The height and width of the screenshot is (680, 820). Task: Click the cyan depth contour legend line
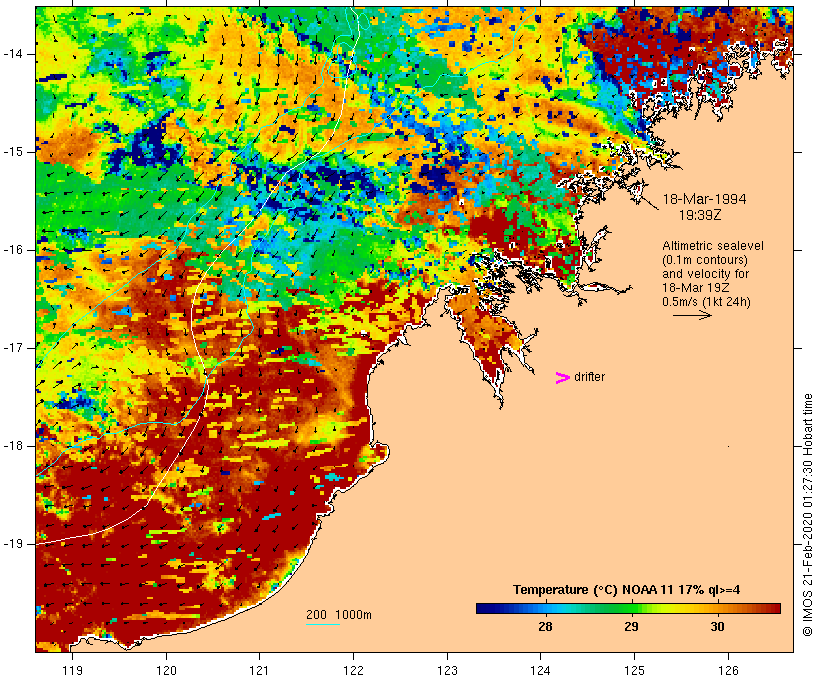tap(322, 625)
